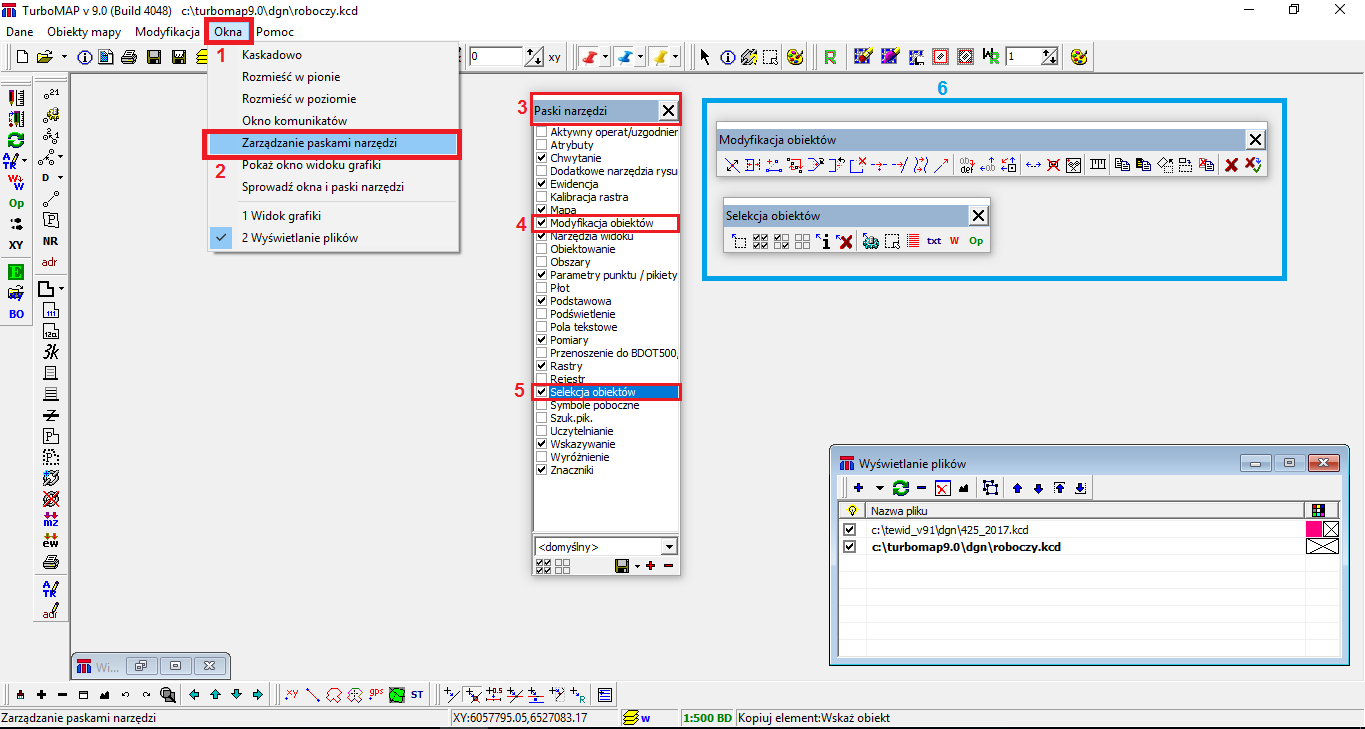Click the red X delete icon in Modyfikacja obiektów
1365x729 pixels.
1232,165
